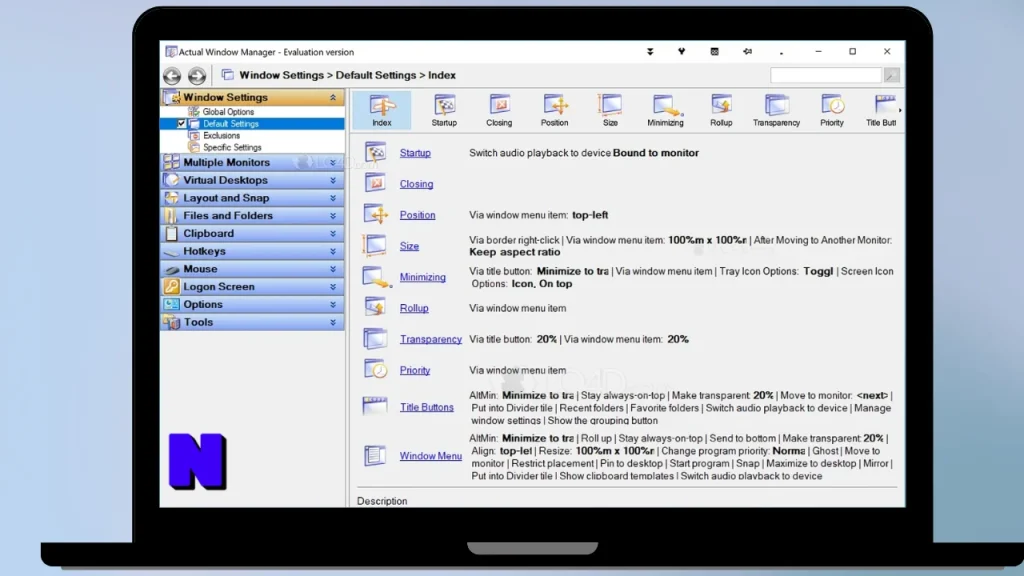1024x576 pixels.
Task: Click the Startup link in the index list
Action: point(415,153)
